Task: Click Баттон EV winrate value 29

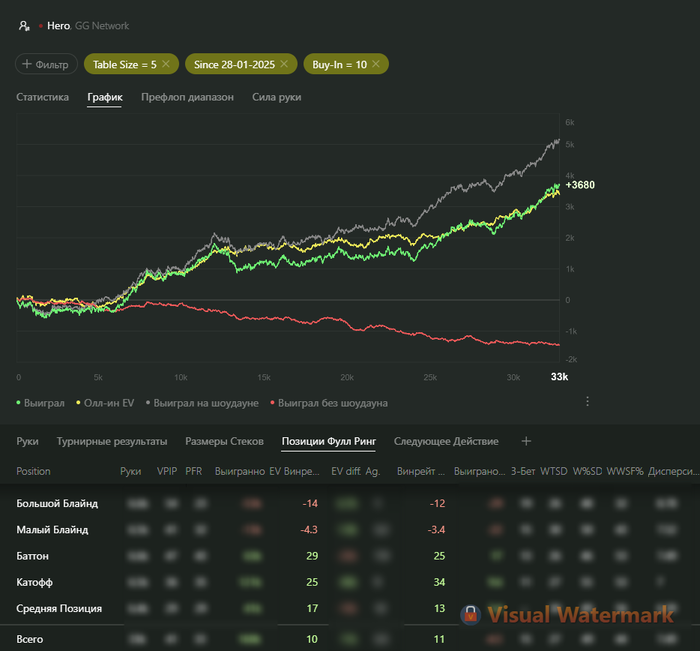Action: coord(312,556)
